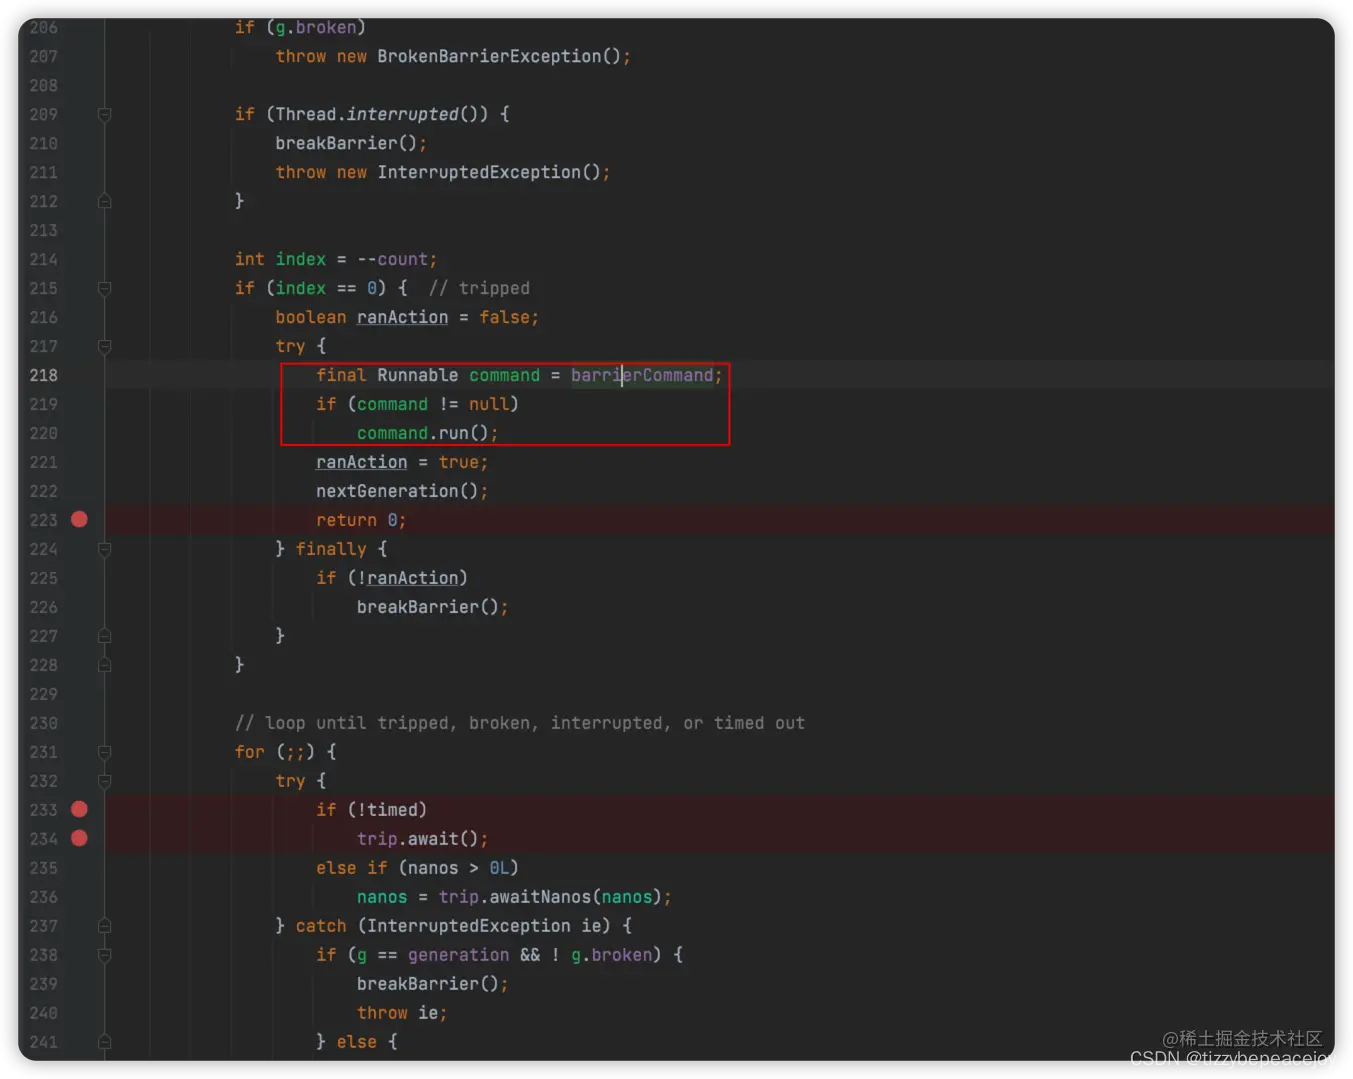Click 'throw ie;' on line 240
Image resolution: width=1353 pixels, height=1079 pixels.
[x=402, y=1013]
